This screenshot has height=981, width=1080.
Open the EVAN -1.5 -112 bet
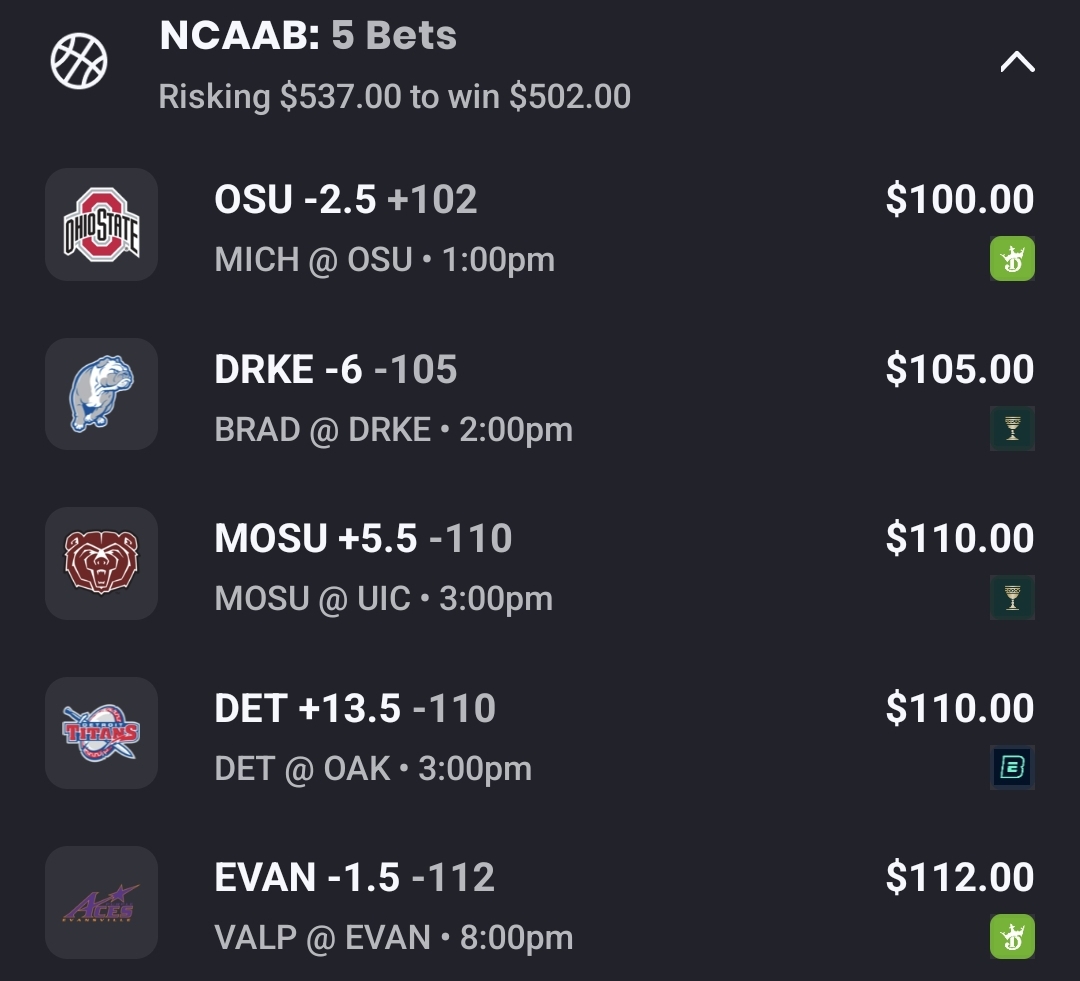point(354,878)
